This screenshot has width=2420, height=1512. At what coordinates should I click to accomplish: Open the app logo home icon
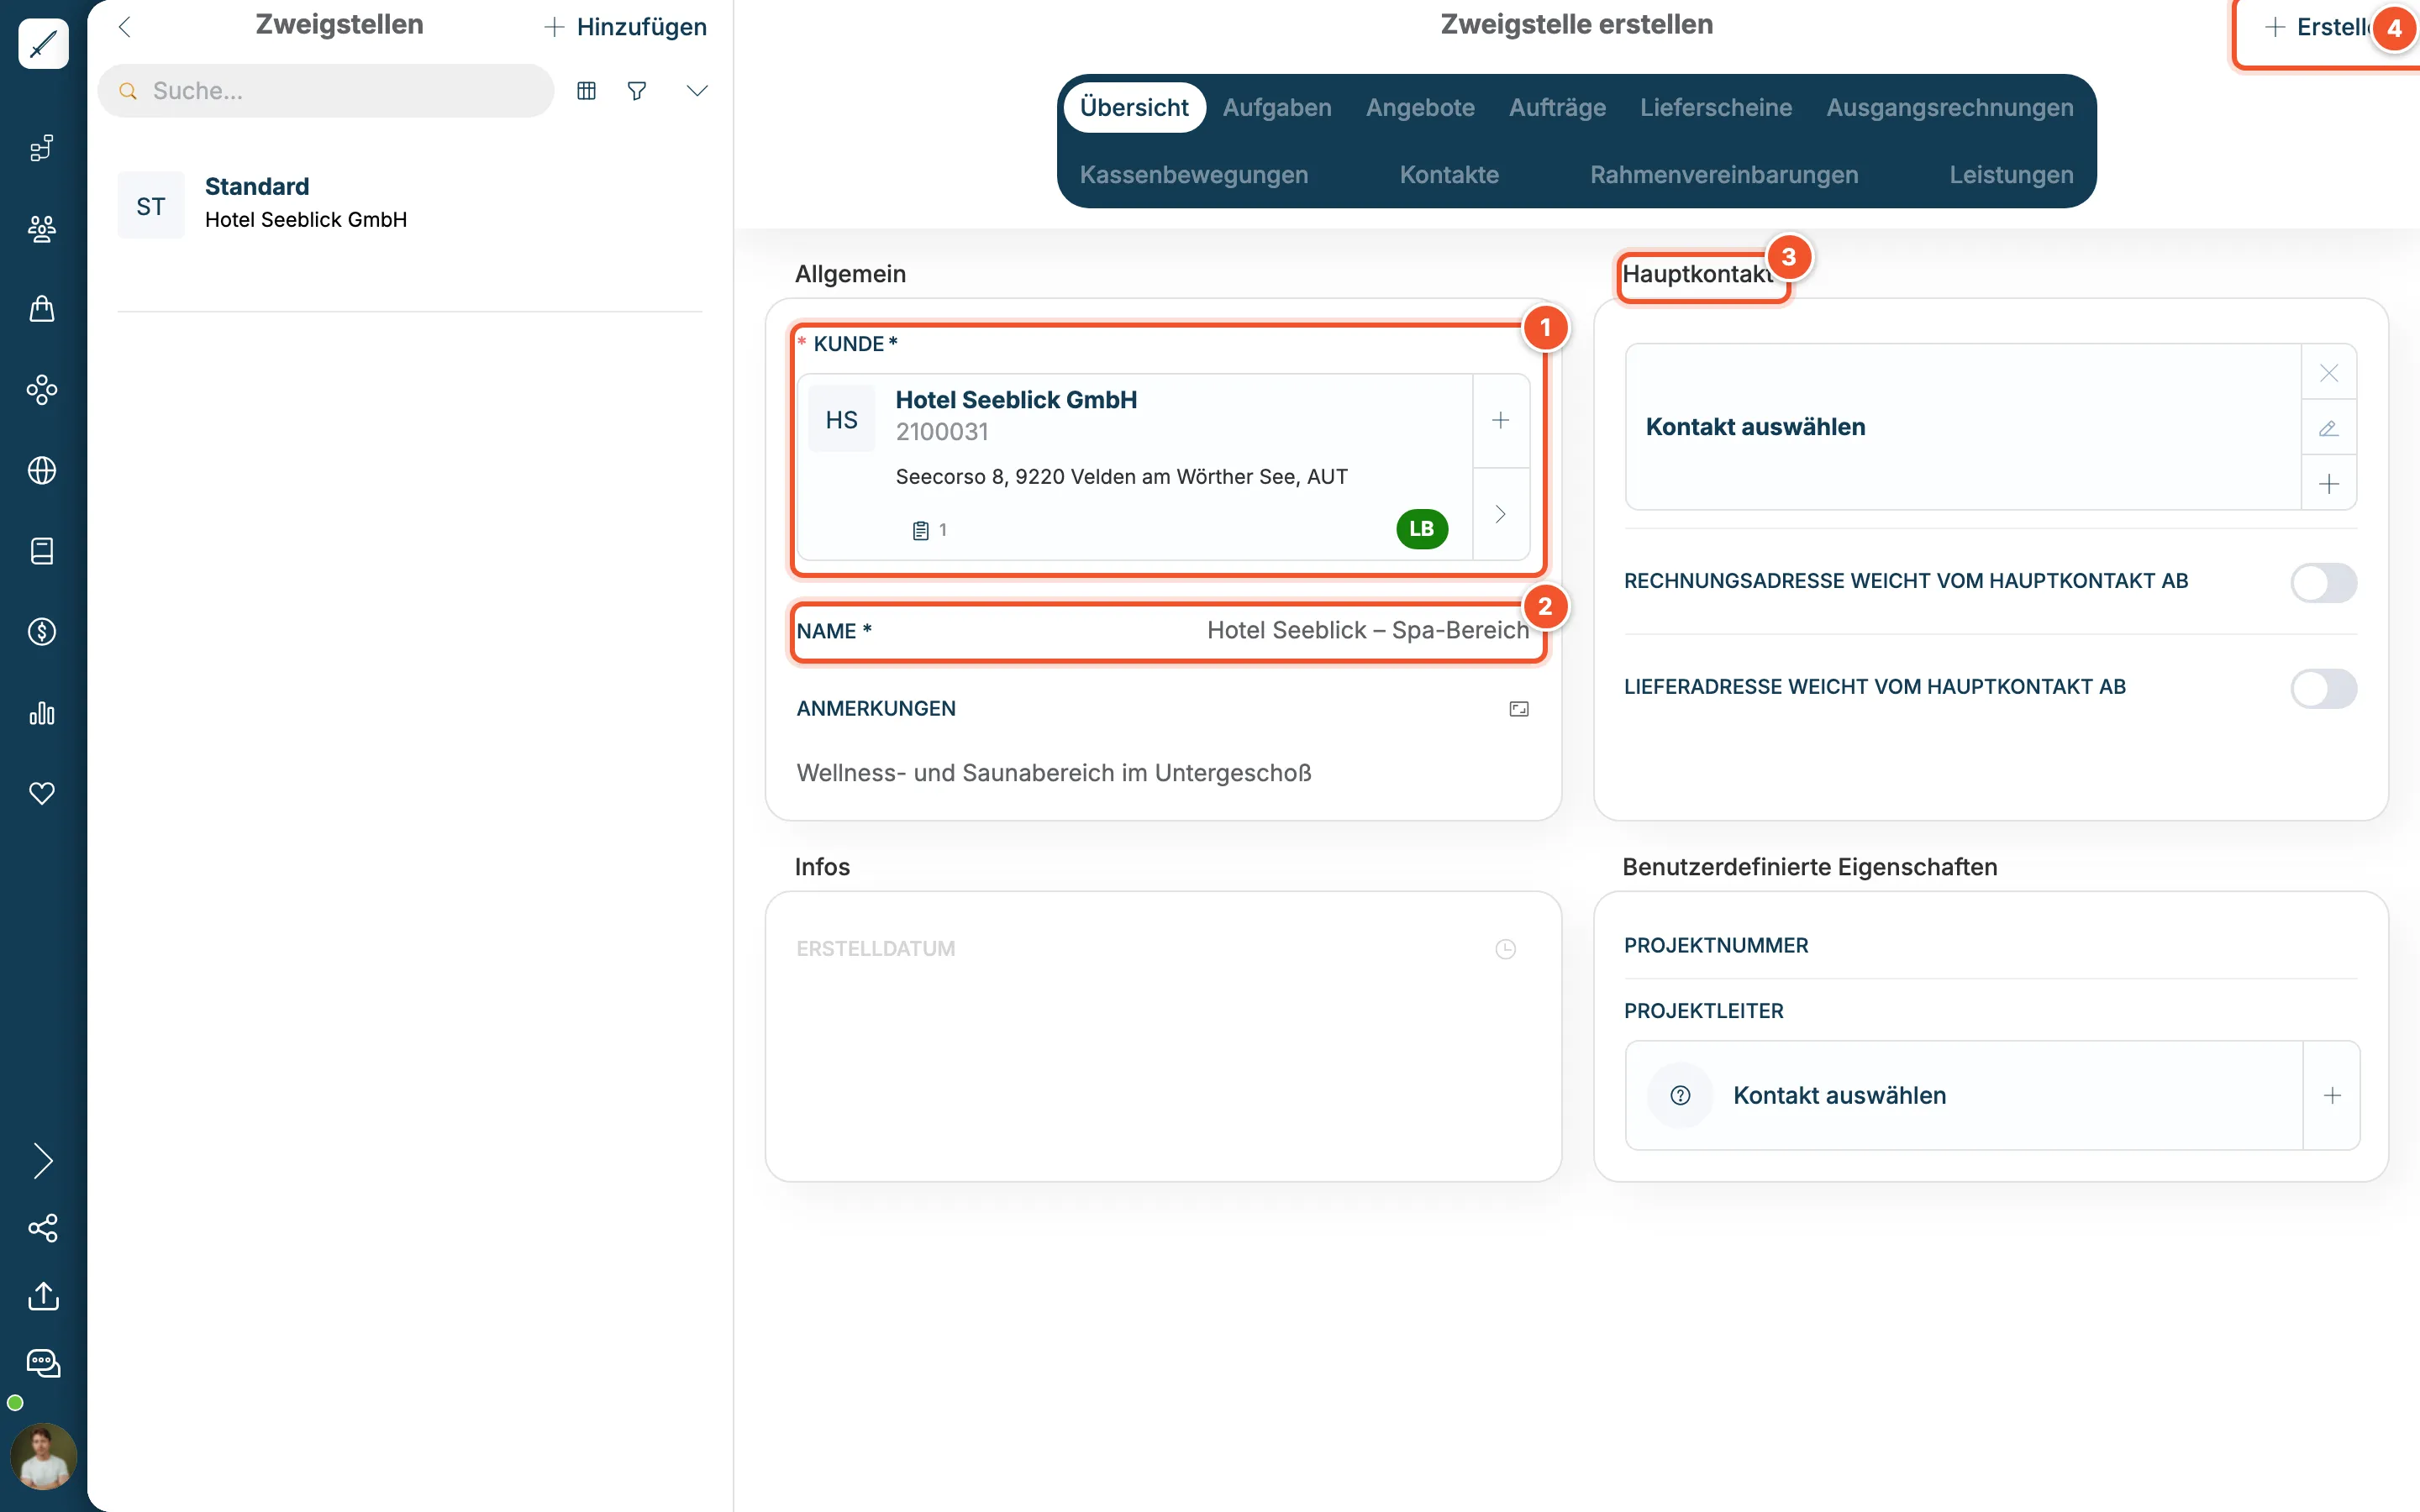(x=43, y=44)
